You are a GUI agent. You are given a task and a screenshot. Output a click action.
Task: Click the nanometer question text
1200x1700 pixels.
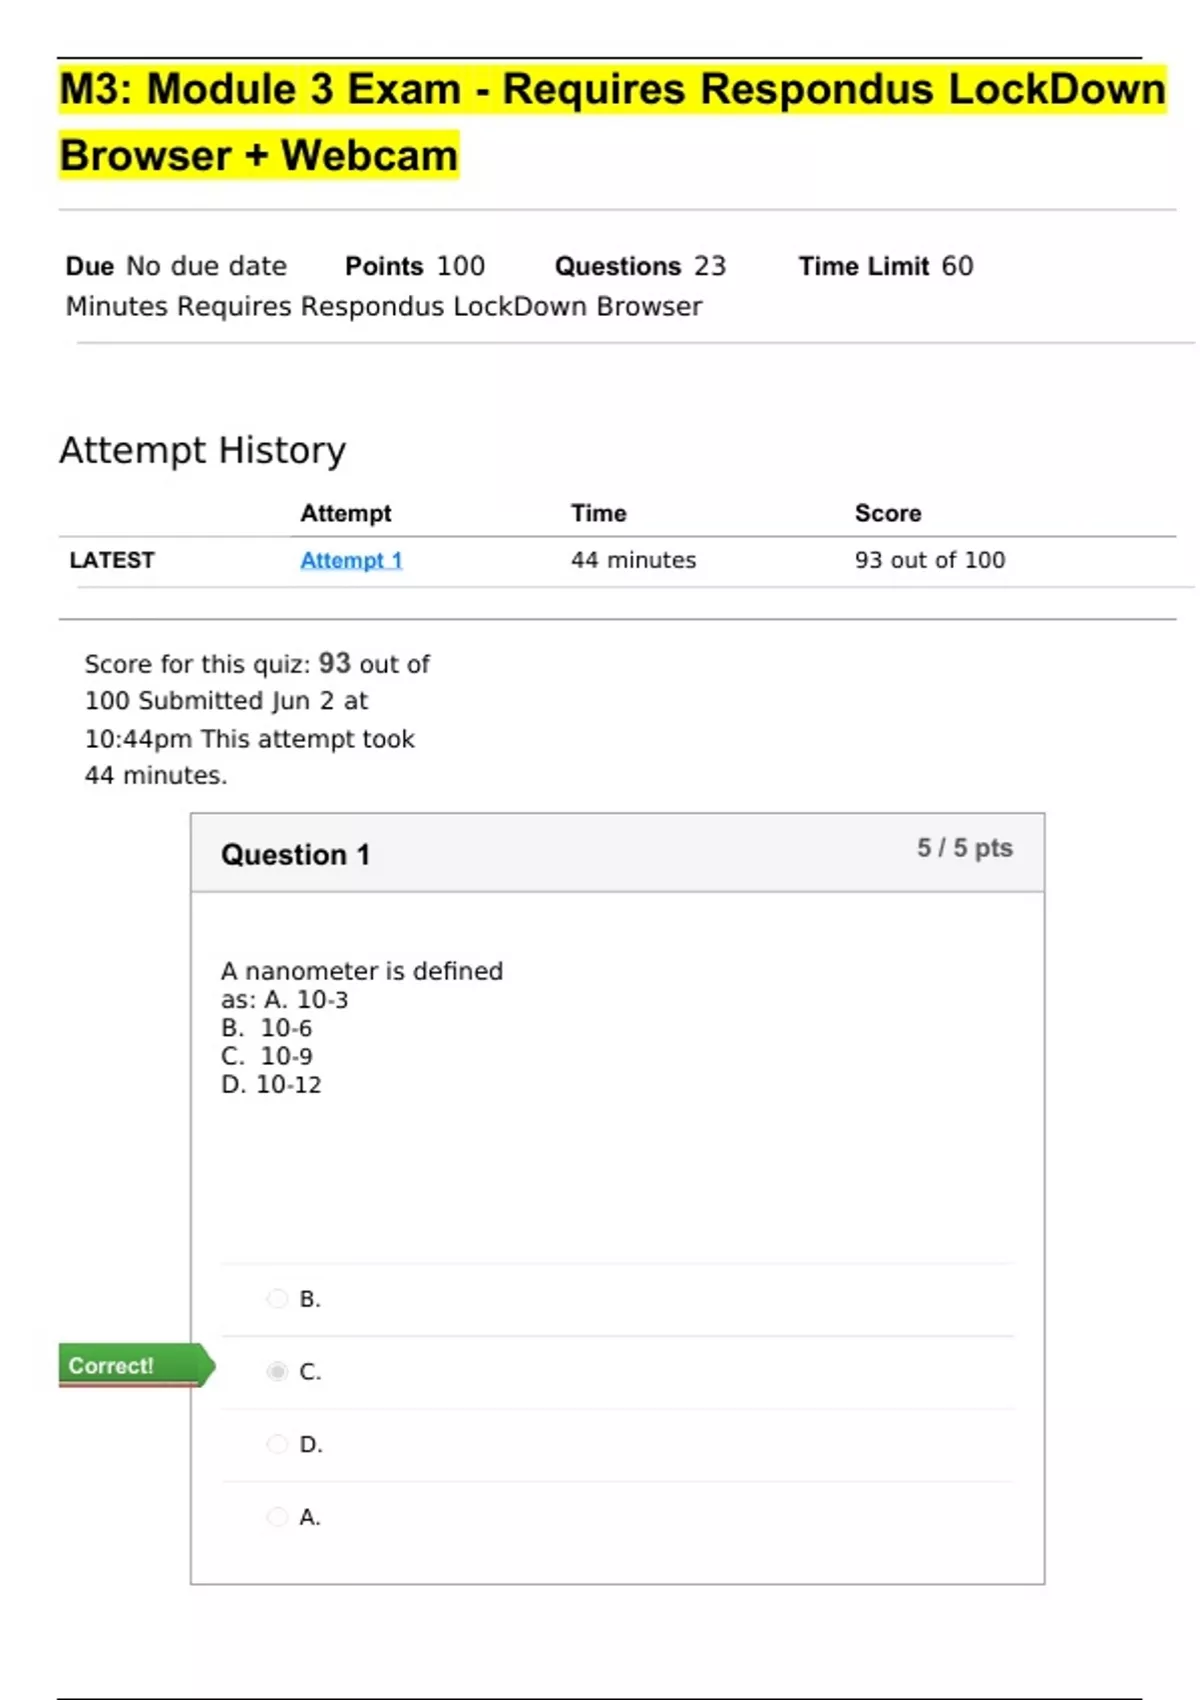click(362, 971)
